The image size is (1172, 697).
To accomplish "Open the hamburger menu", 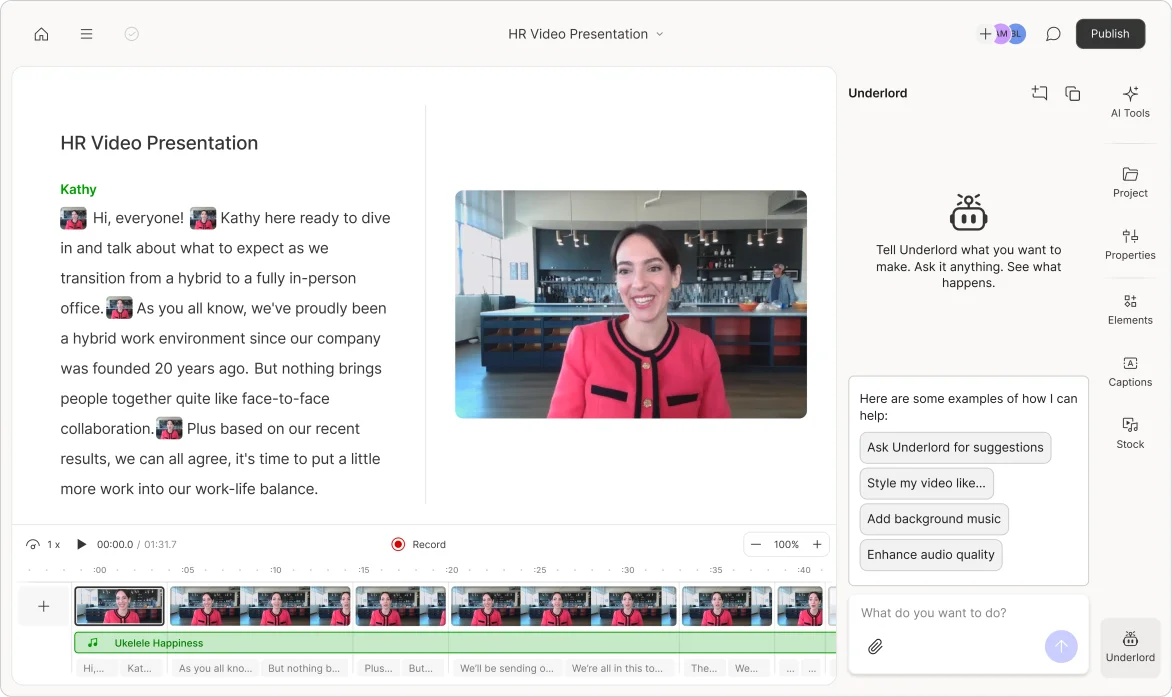I will 87,34.
